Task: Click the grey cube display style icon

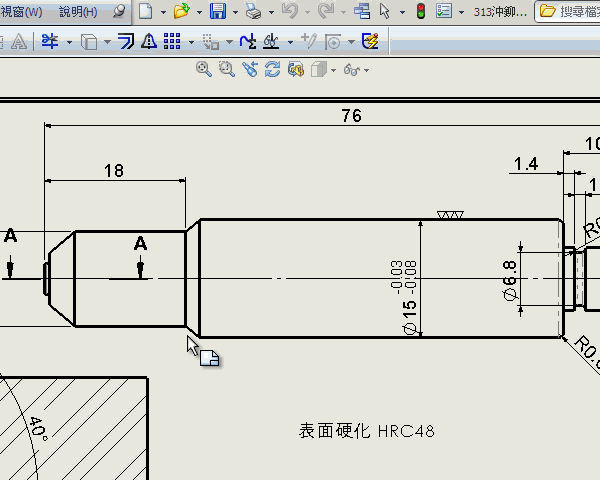Action: tap(318, 70)
